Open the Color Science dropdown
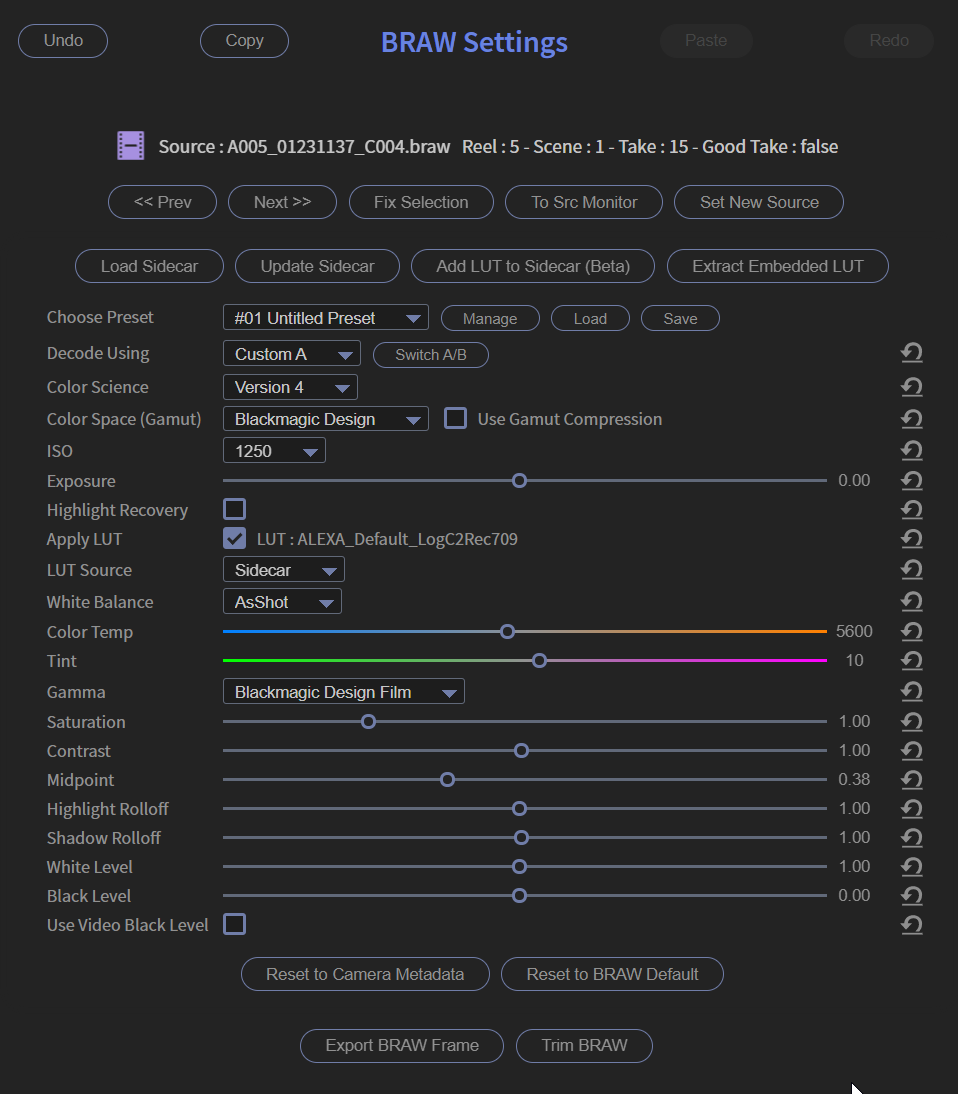 [290, 387]
